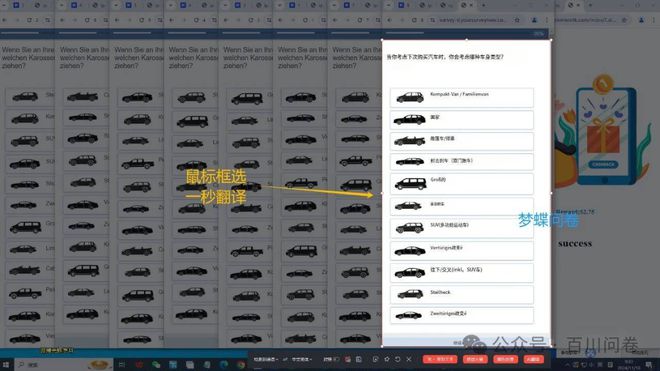The image size is (660, 371).
Task: Bookmark the survey page with the star icon
Action: point(517,20)
